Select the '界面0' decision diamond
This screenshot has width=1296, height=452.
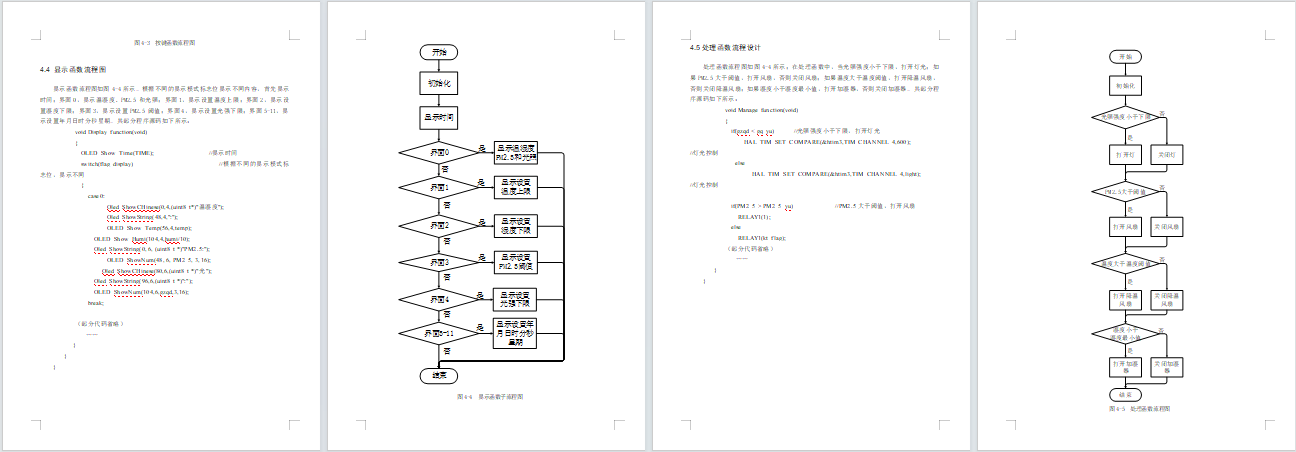pyautogui.click(x=438, y=153)
